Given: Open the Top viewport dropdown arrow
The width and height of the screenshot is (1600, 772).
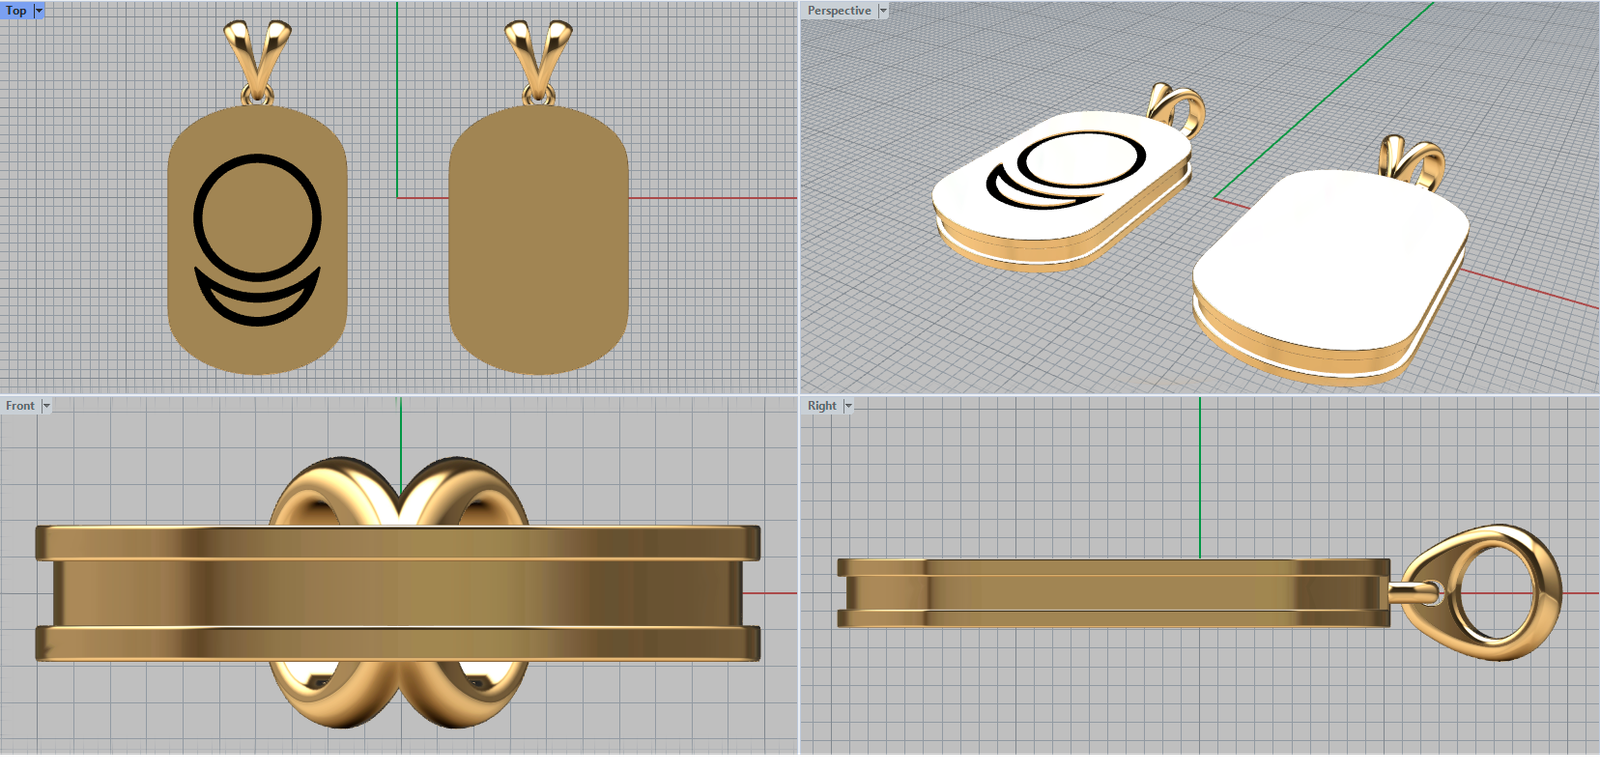Looking at the screenshot, I should pos(39,10).
